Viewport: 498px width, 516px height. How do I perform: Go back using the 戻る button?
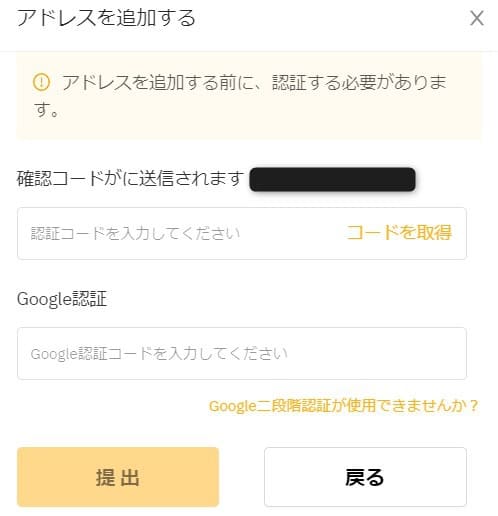click(x=365, y=477)
